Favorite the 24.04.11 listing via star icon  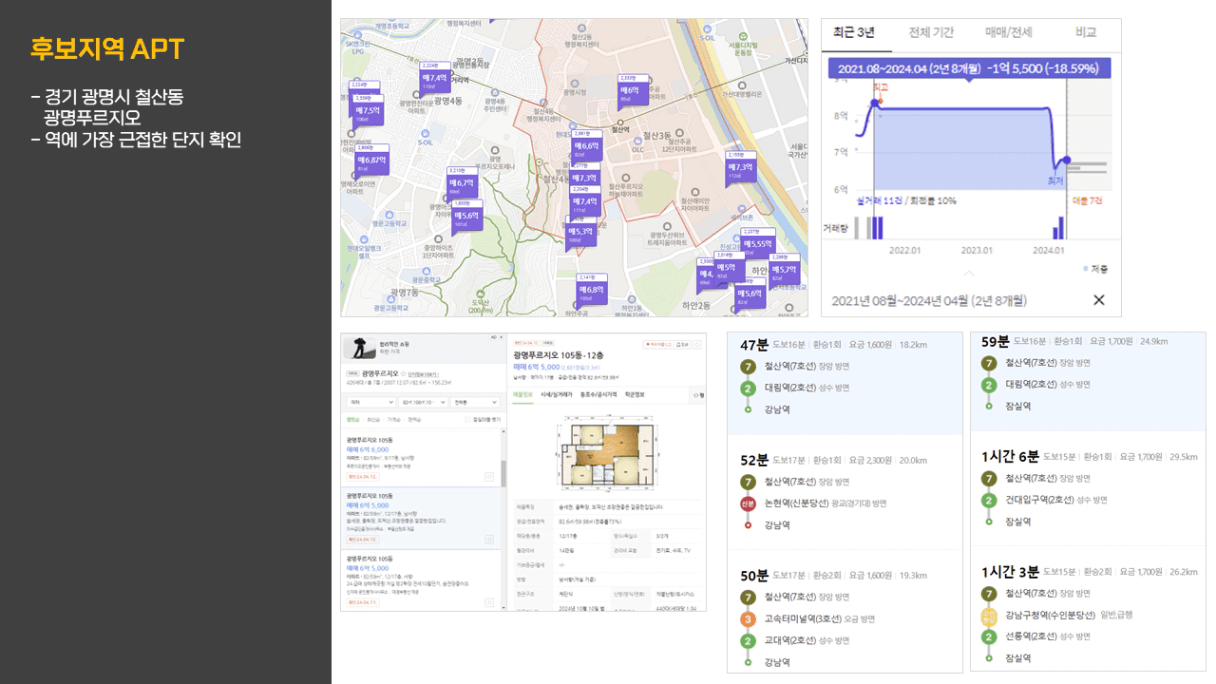pos(489,602)
